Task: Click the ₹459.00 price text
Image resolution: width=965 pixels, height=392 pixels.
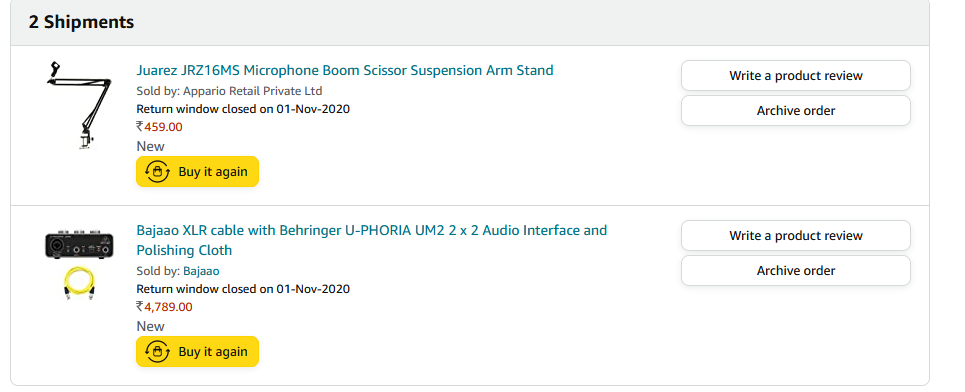Action: click(x=159, y=127)
